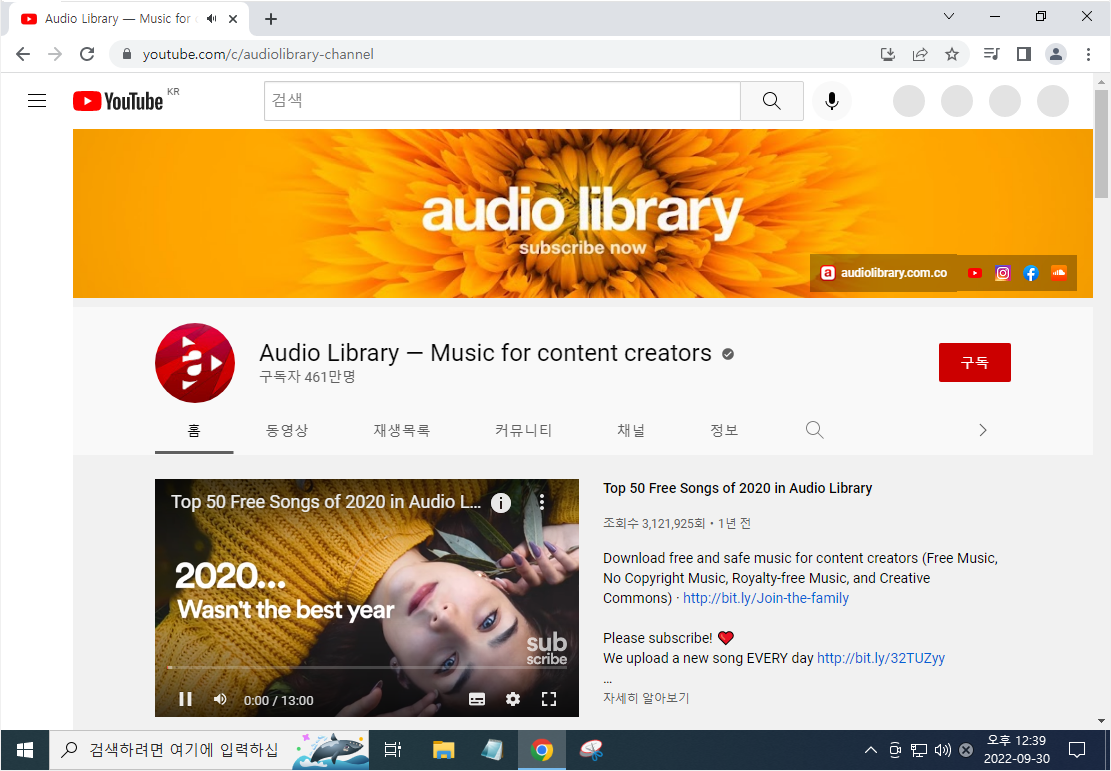This screenshot has width=1111, height=771.
Task: Click the browser address bar URL
Action: pyautogui.click(x=258, y=55)
